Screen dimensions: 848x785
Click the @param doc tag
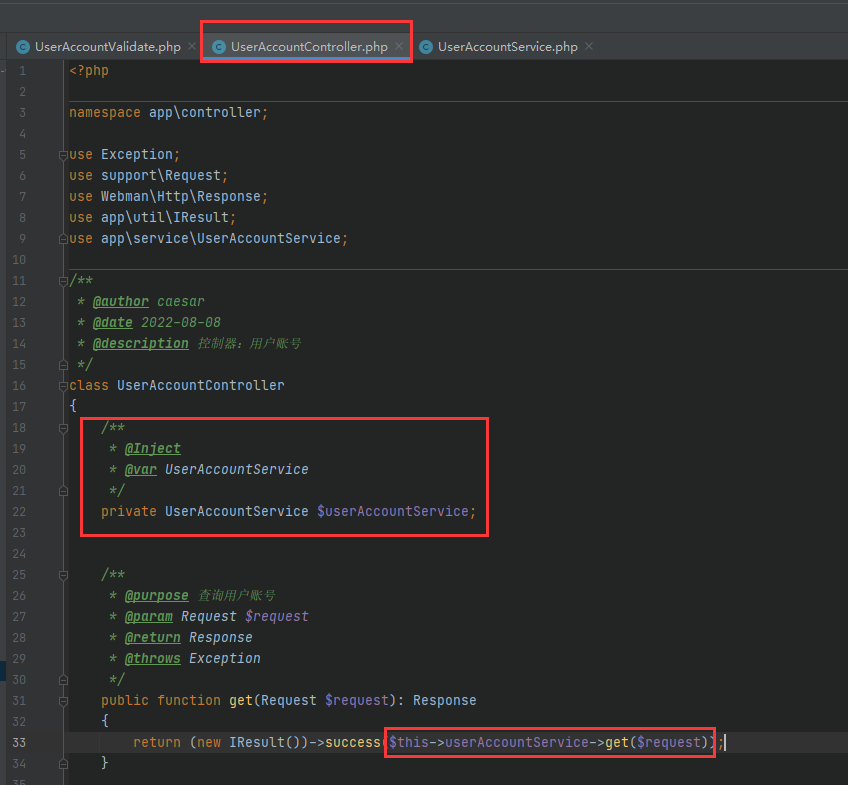149,616
